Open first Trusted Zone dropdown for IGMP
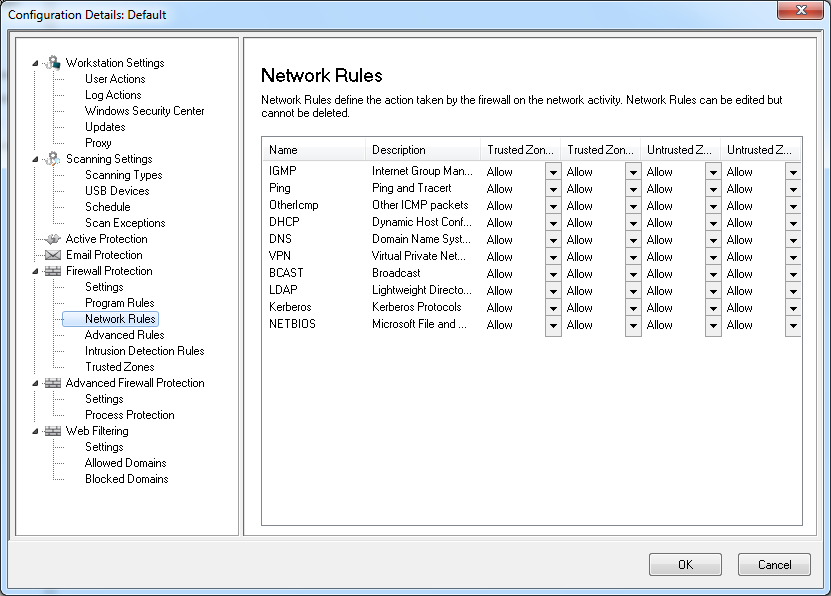 click(x=553, y=172)
